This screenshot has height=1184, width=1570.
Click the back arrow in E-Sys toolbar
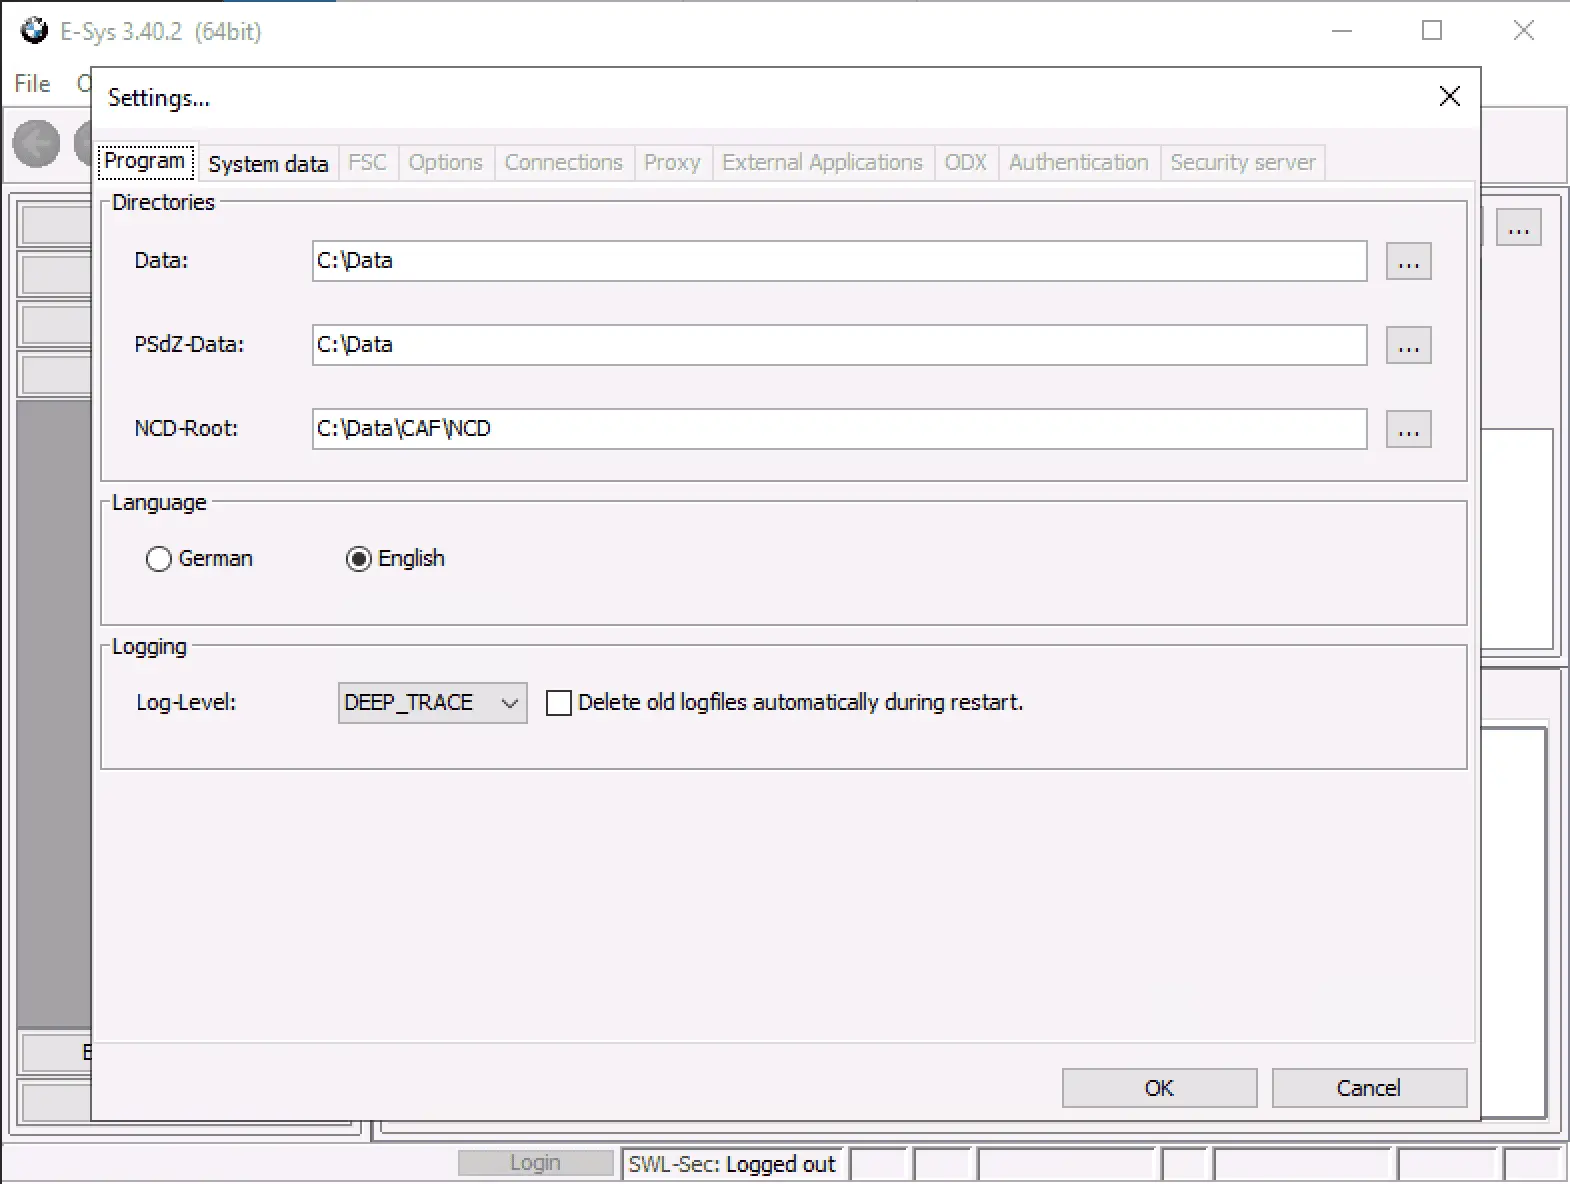click(36, 145)
